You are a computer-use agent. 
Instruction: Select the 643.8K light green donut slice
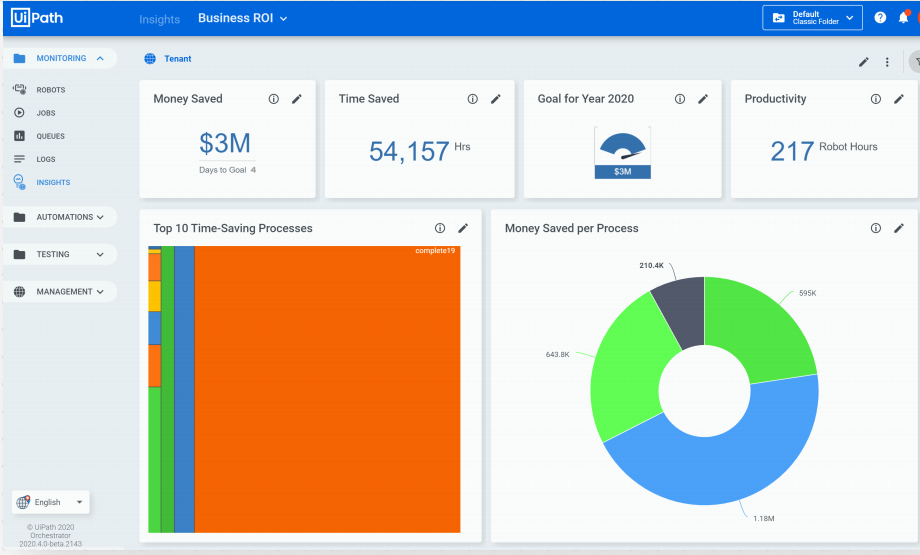628,370
